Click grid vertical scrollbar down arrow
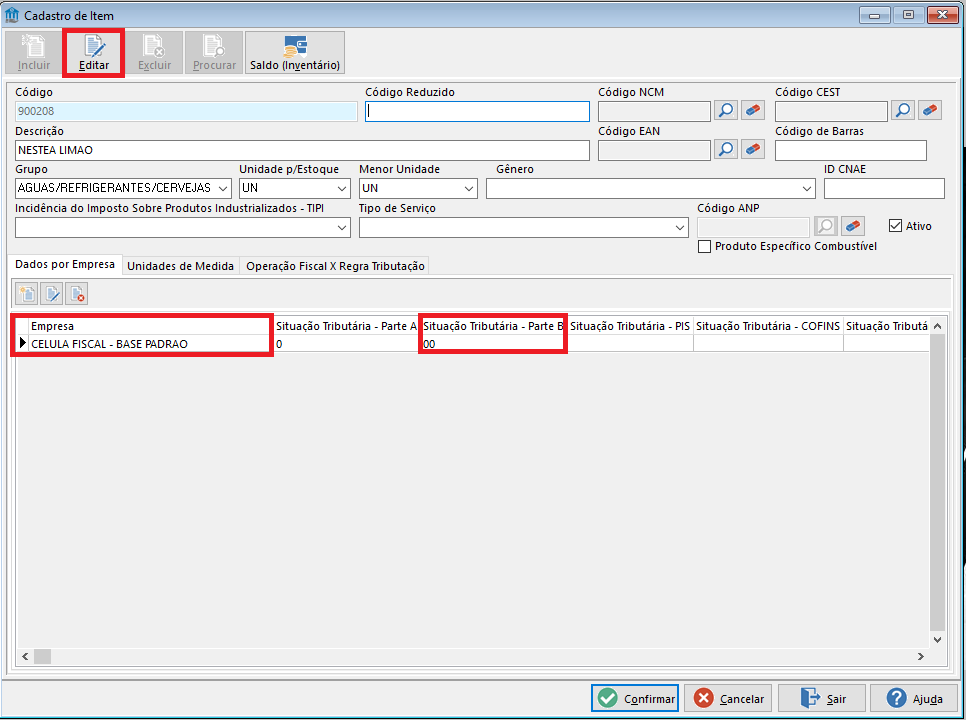The image size is (966, 720). coord(938,640)
